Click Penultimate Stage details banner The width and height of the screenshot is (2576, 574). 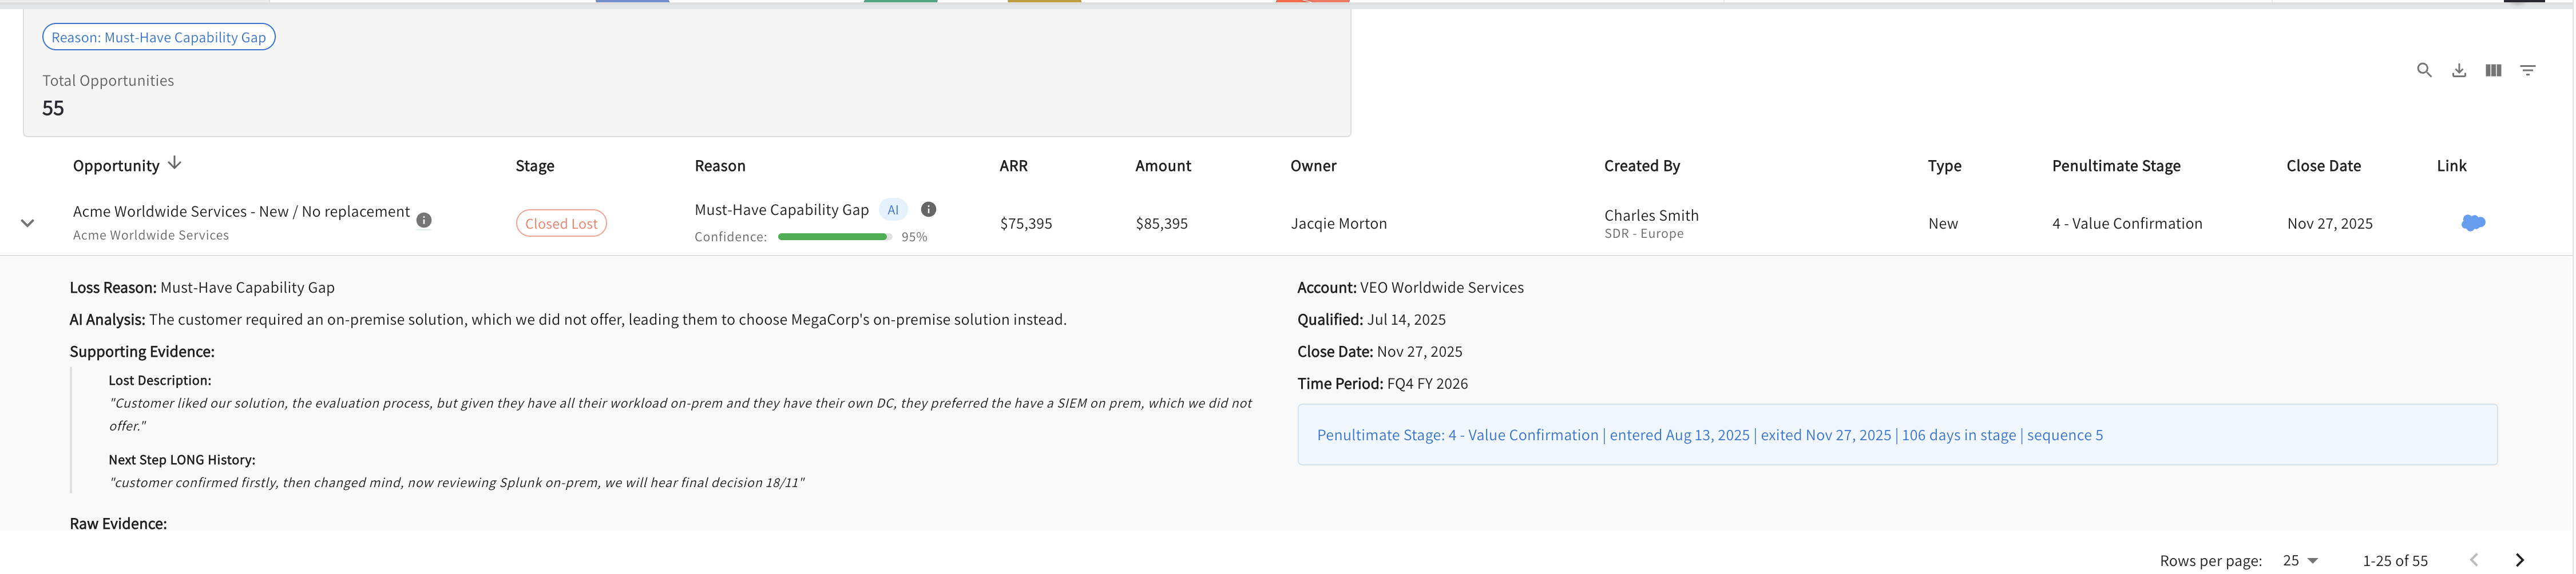(1897, 434)
